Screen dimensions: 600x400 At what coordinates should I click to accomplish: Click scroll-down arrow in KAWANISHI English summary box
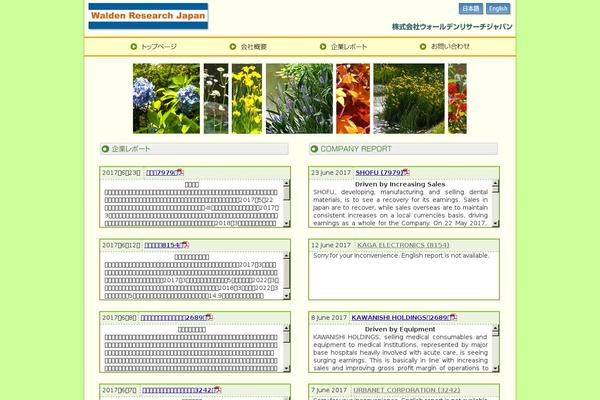[x=496, y=369]
